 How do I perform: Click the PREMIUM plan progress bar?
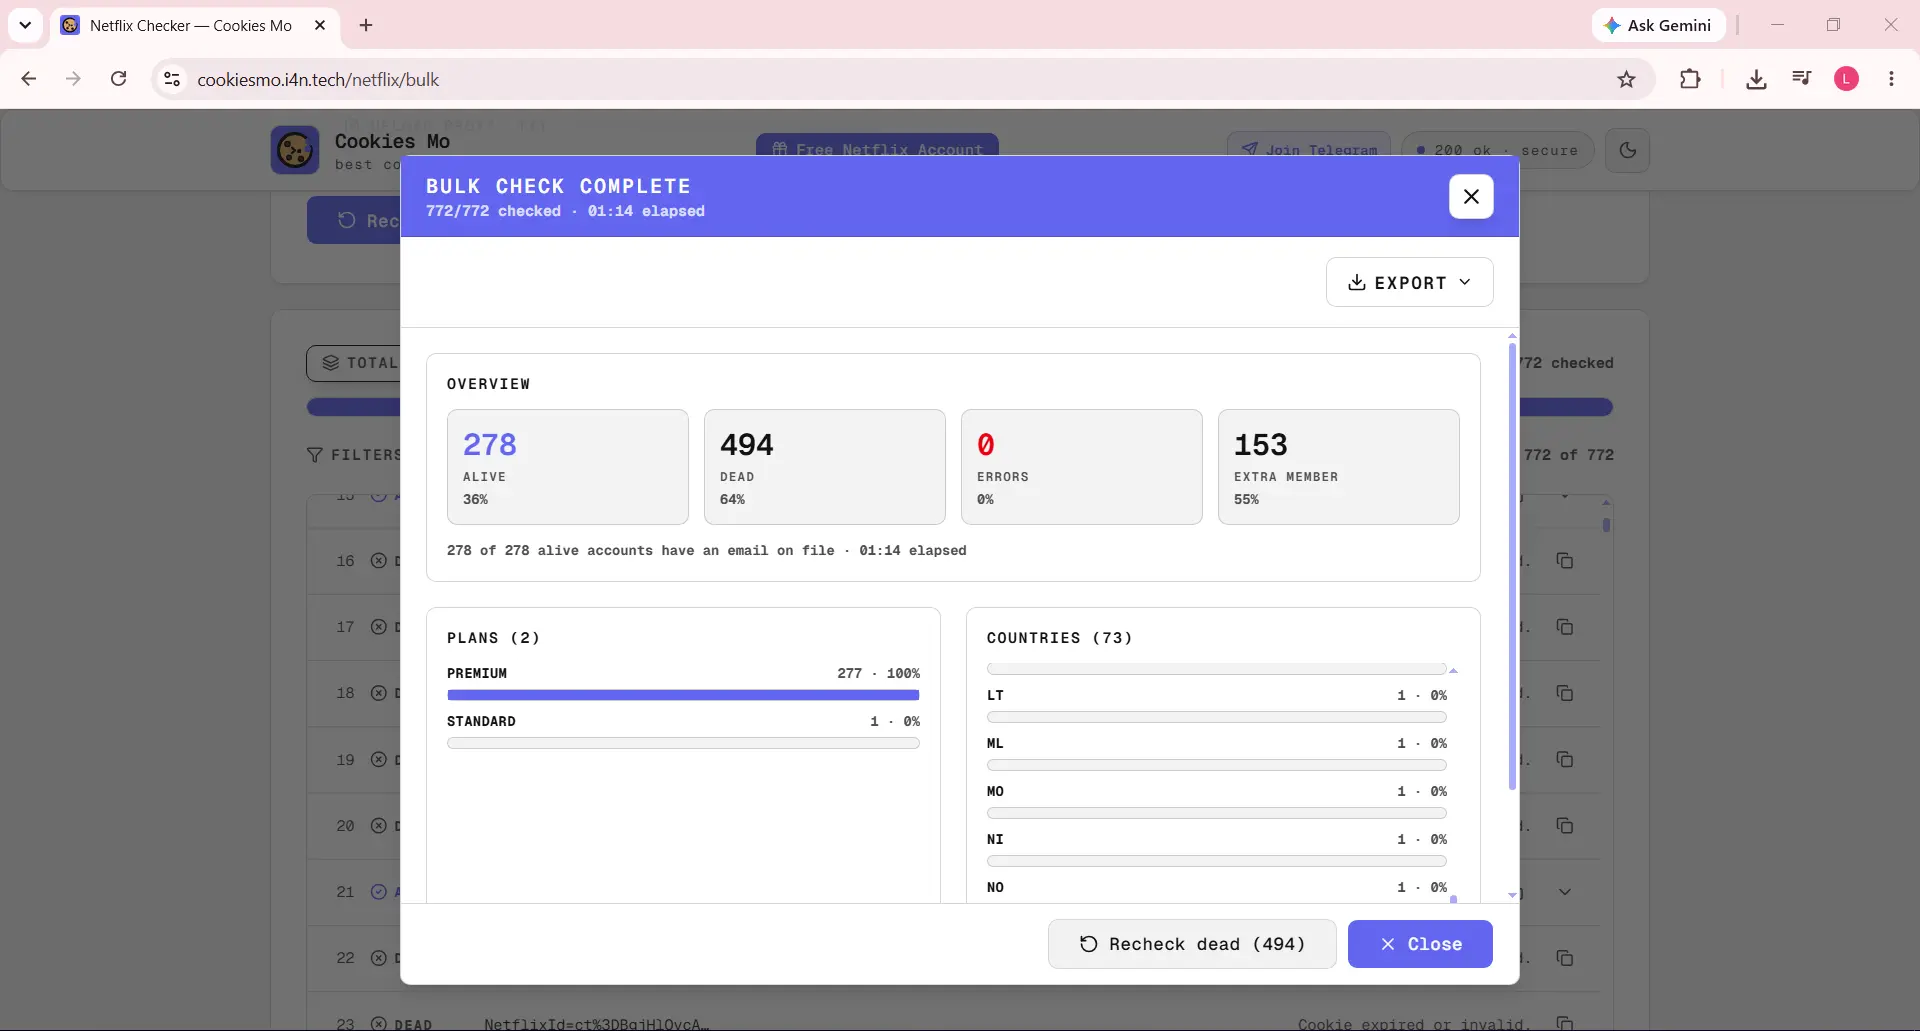(683, 695)
